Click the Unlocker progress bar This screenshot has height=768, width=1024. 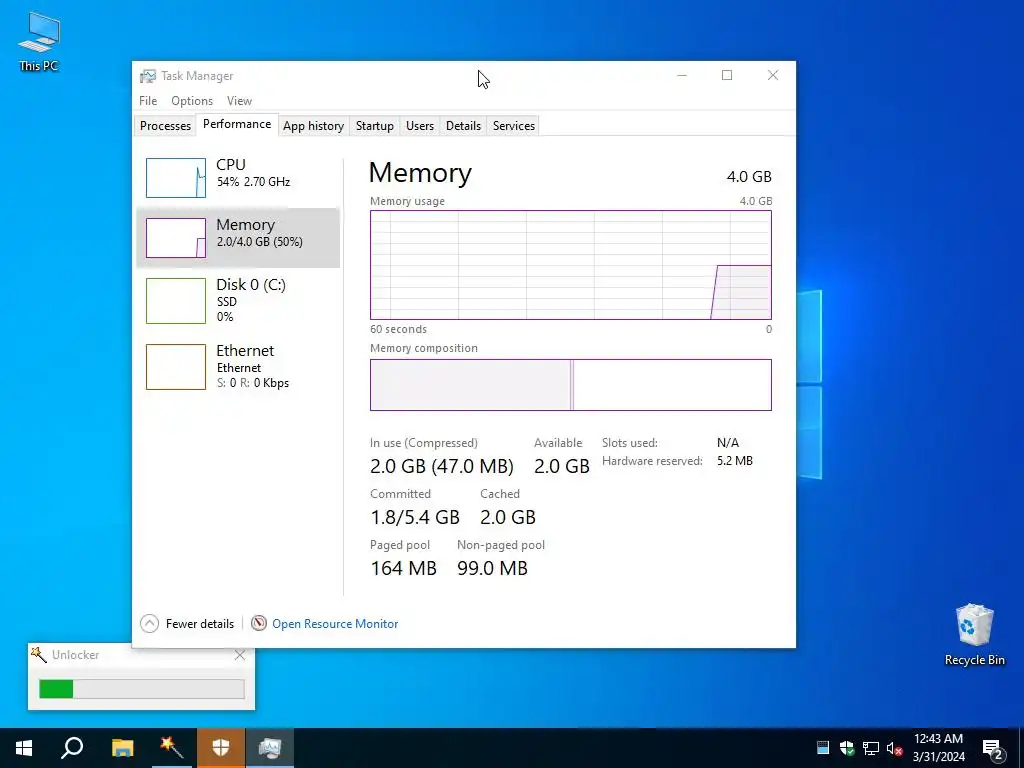point(142,689)
